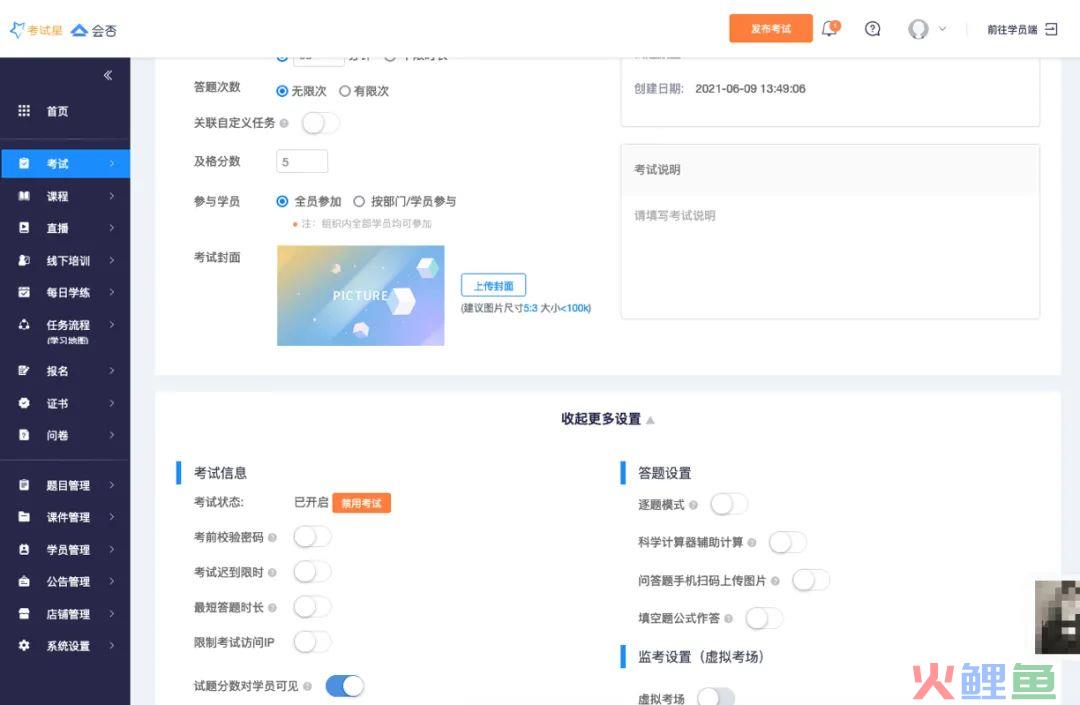The image size is (1080, 705).
Task: Expand 线下培训 menu chevron
Action: (112, 260)
